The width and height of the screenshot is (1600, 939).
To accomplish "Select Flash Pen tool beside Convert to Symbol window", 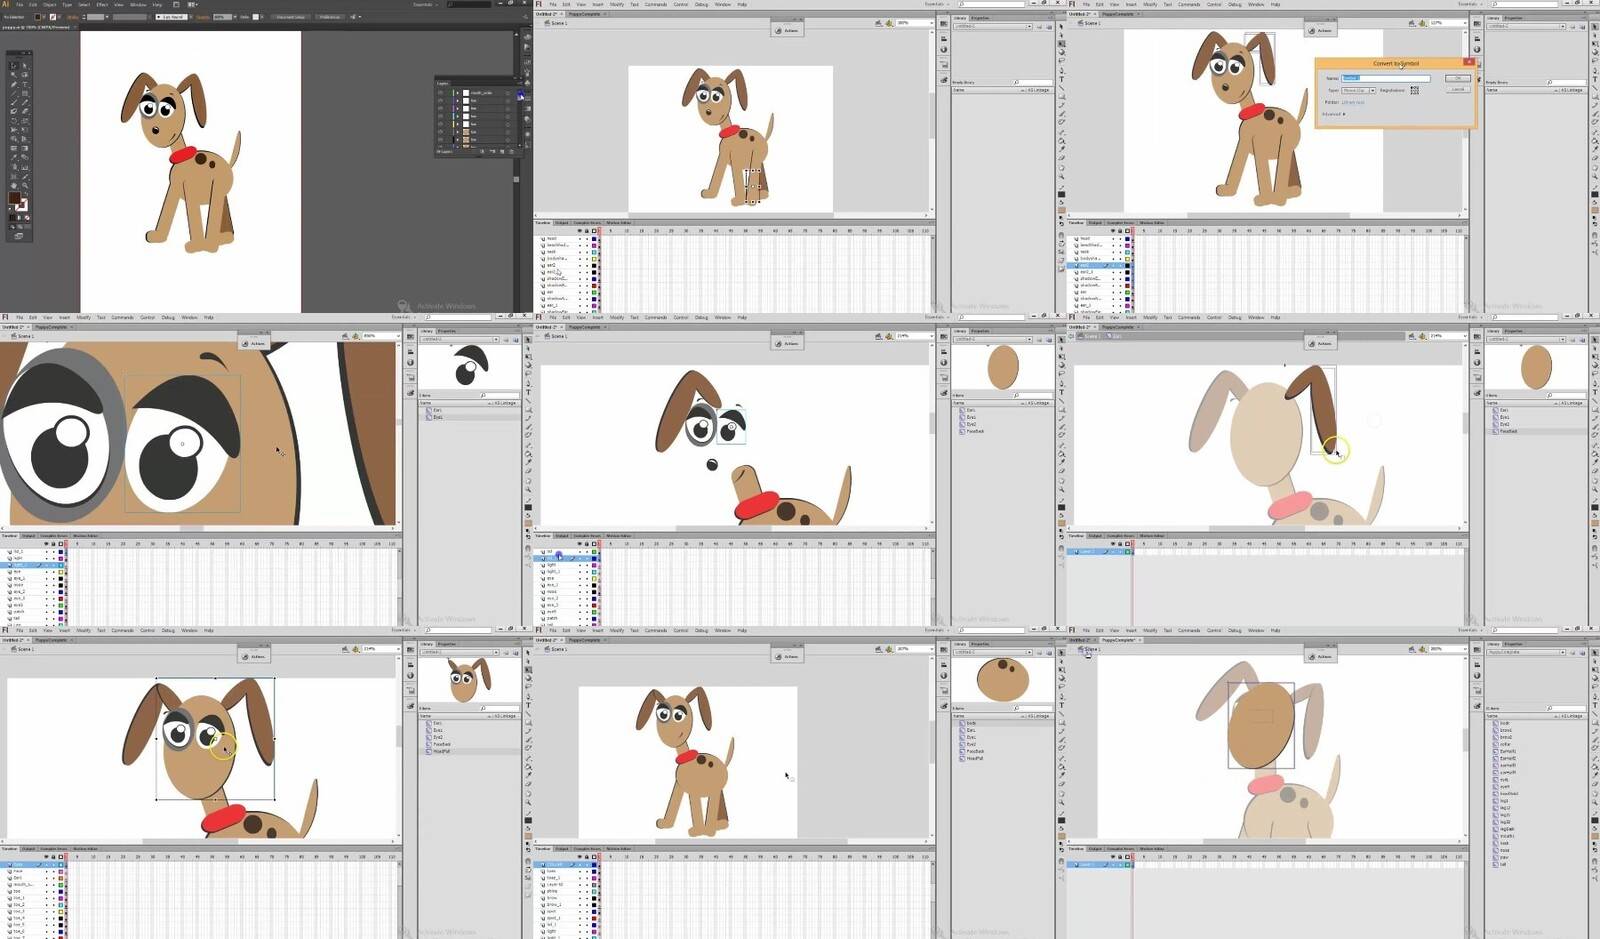I will (1595, 70).
